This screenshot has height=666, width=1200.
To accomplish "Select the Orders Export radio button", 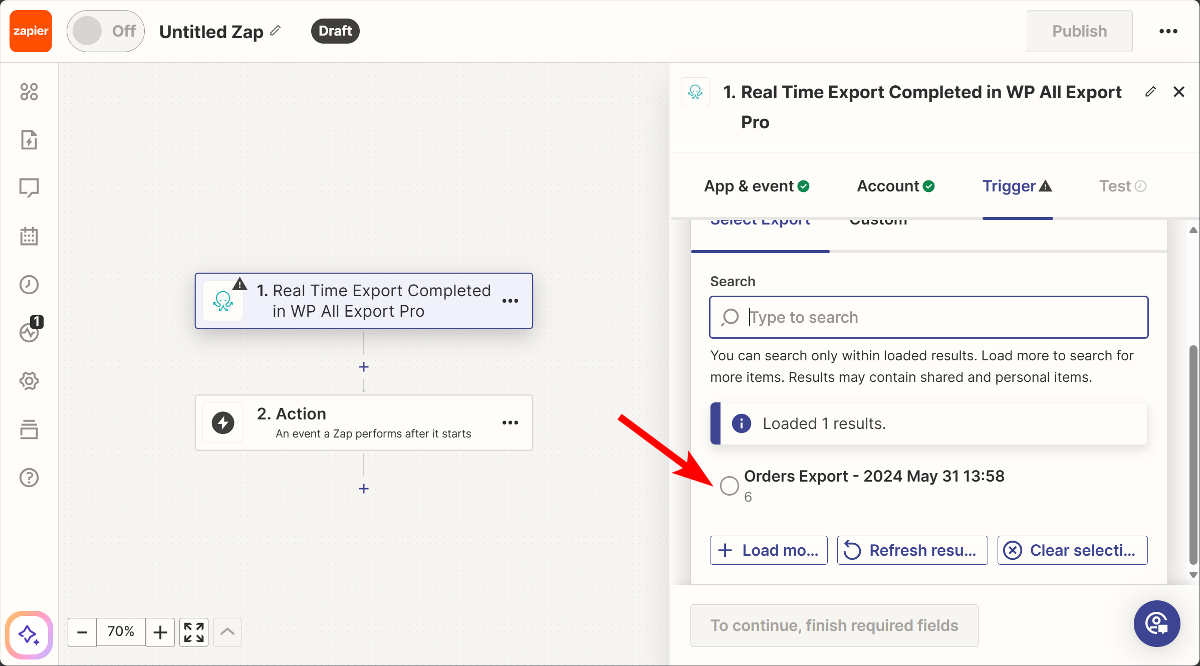I will point(730,486).
